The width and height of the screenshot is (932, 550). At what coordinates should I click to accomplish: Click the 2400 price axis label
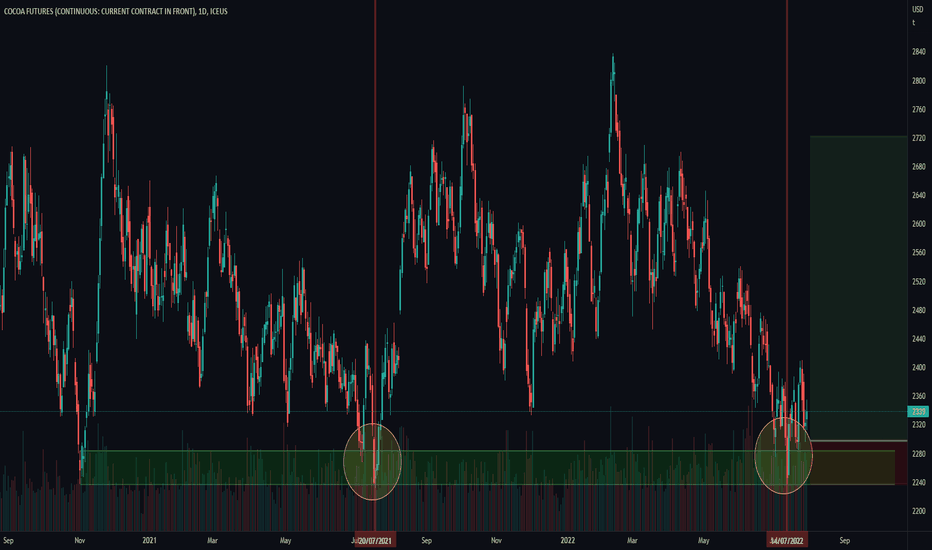pyautogui.click(x=918, y=367)
